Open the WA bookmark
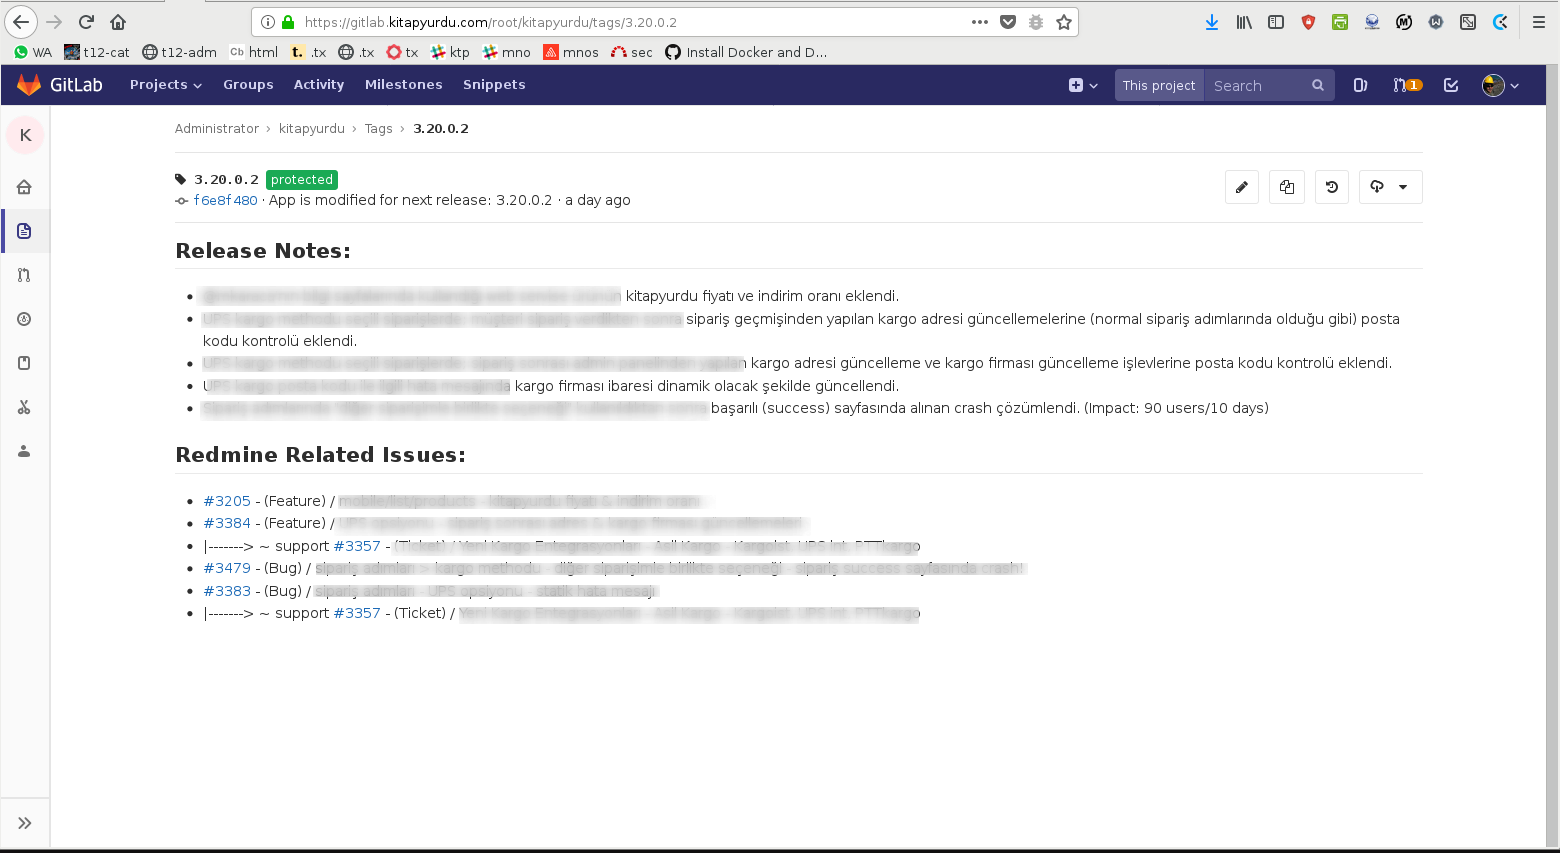This screenshot has height=853, width=1560. point(33,52)
